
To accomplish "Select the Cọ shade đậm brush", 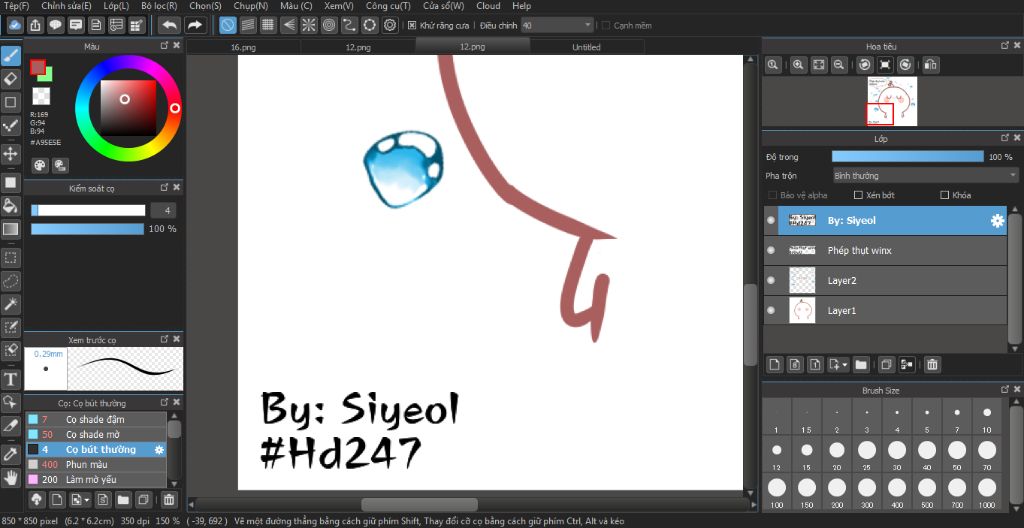I will (x=96, y=419).
